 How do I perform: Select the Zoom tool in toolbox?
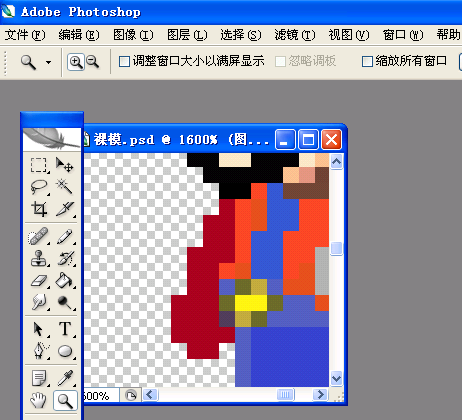point(65,400)
